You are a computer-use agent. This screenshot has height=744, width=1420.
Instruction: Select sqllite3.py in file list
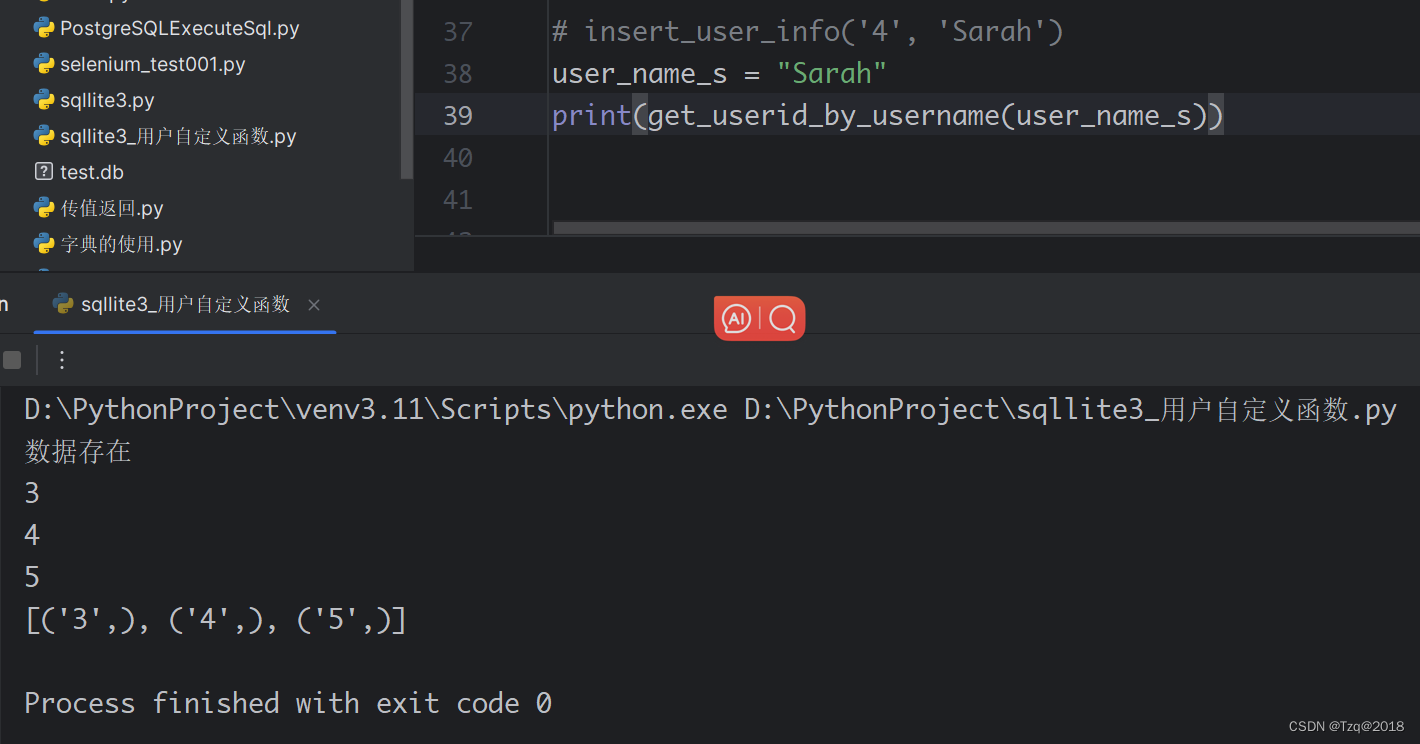(107, 100)
